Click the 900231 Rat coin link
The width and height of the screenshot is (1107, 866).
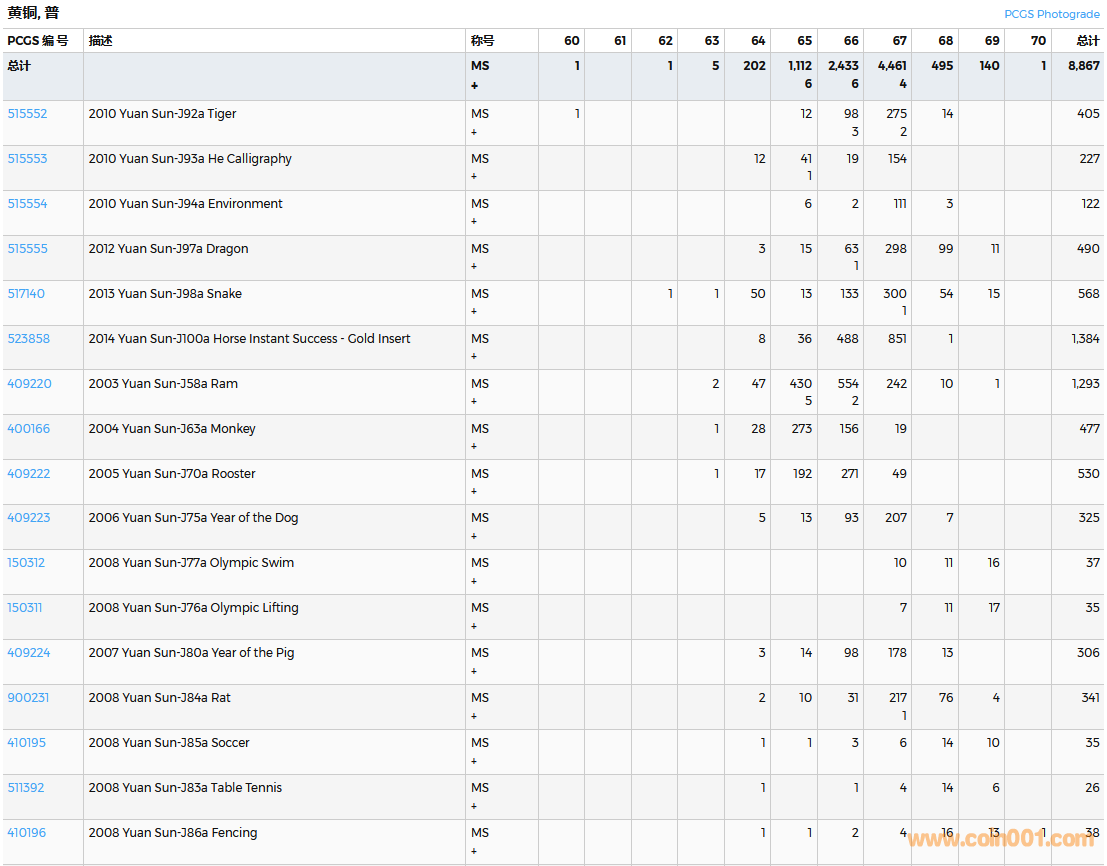[28, 698]
